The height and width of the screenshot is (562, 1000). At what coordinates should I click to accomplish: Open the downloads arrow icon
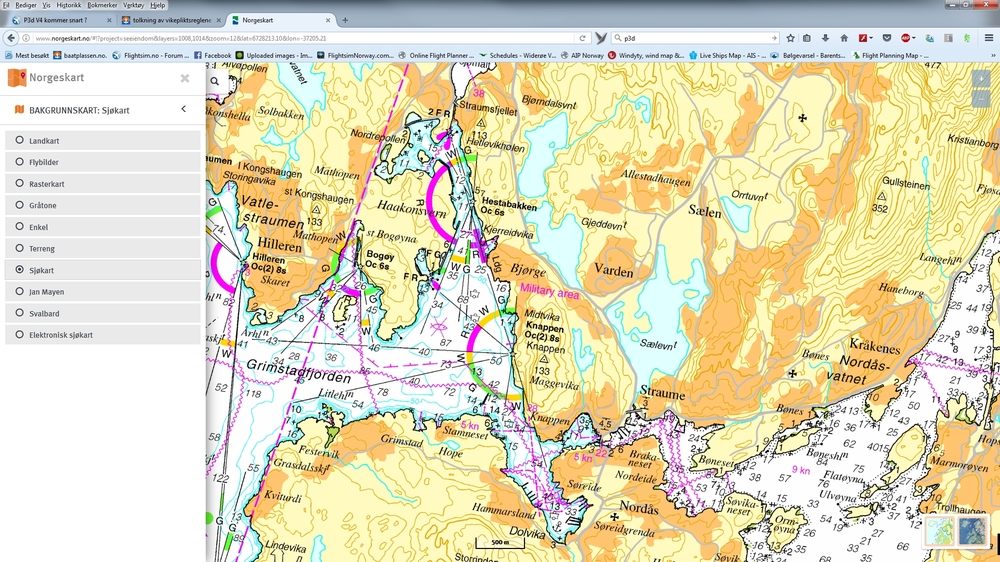coord(825,38)
